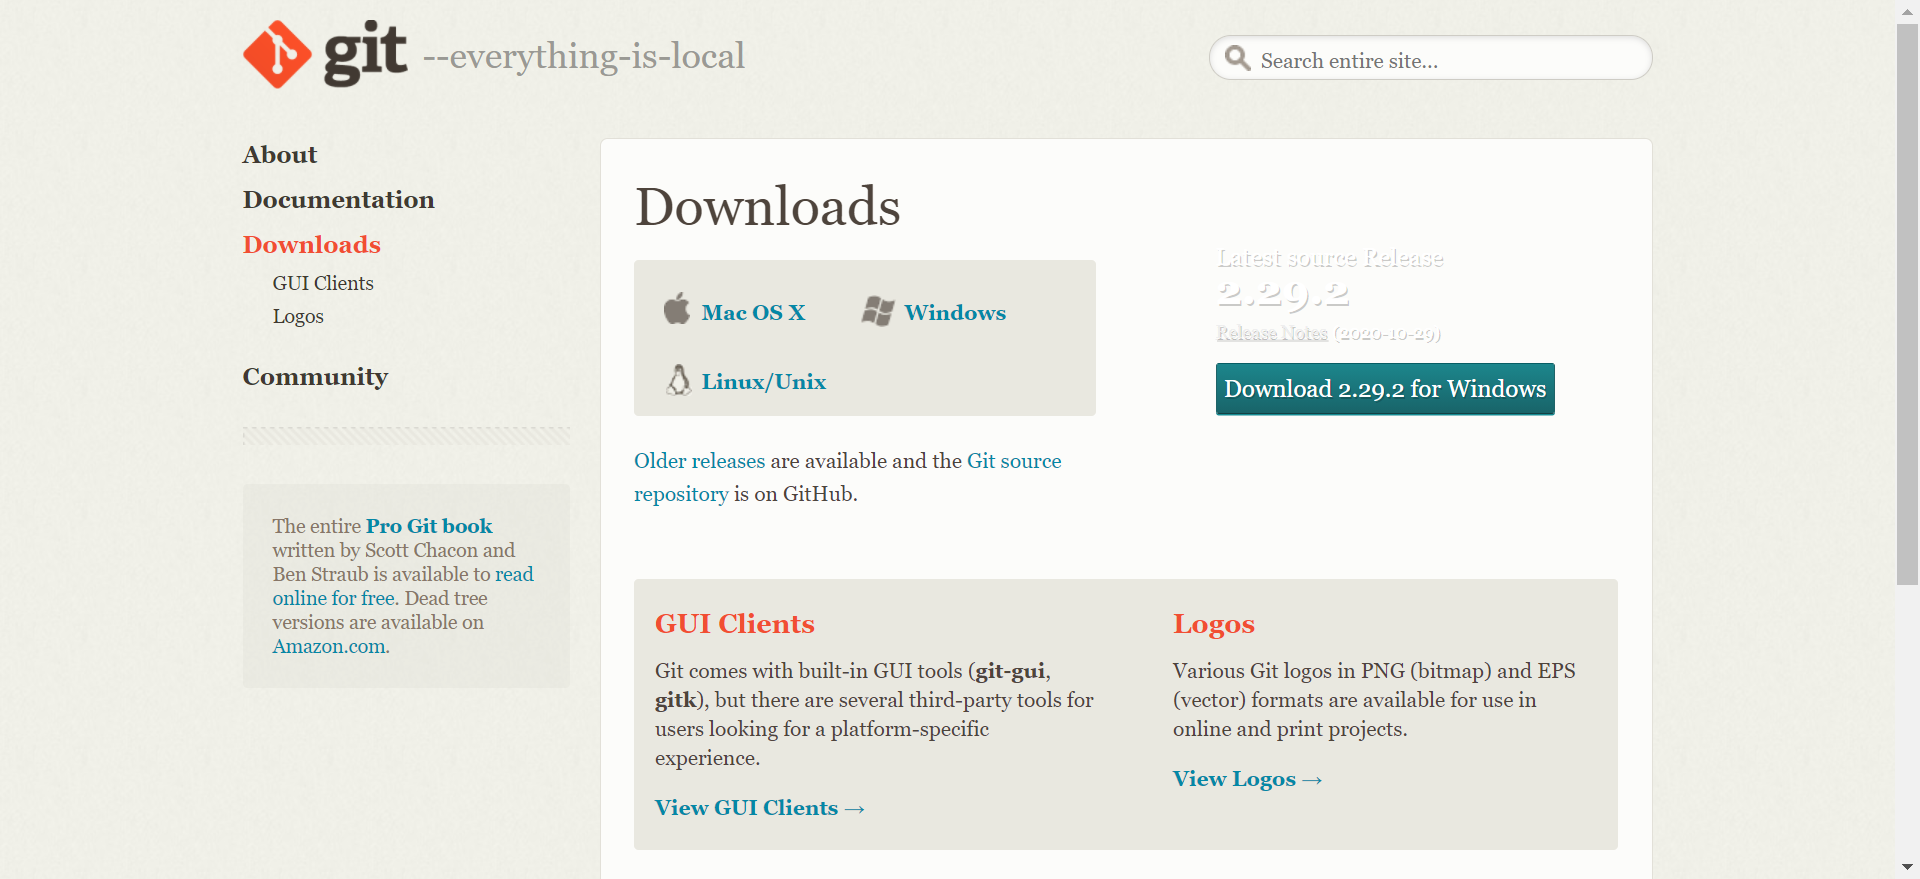Open the Windows download link
Screen dimensions: 1920x879
955,313
